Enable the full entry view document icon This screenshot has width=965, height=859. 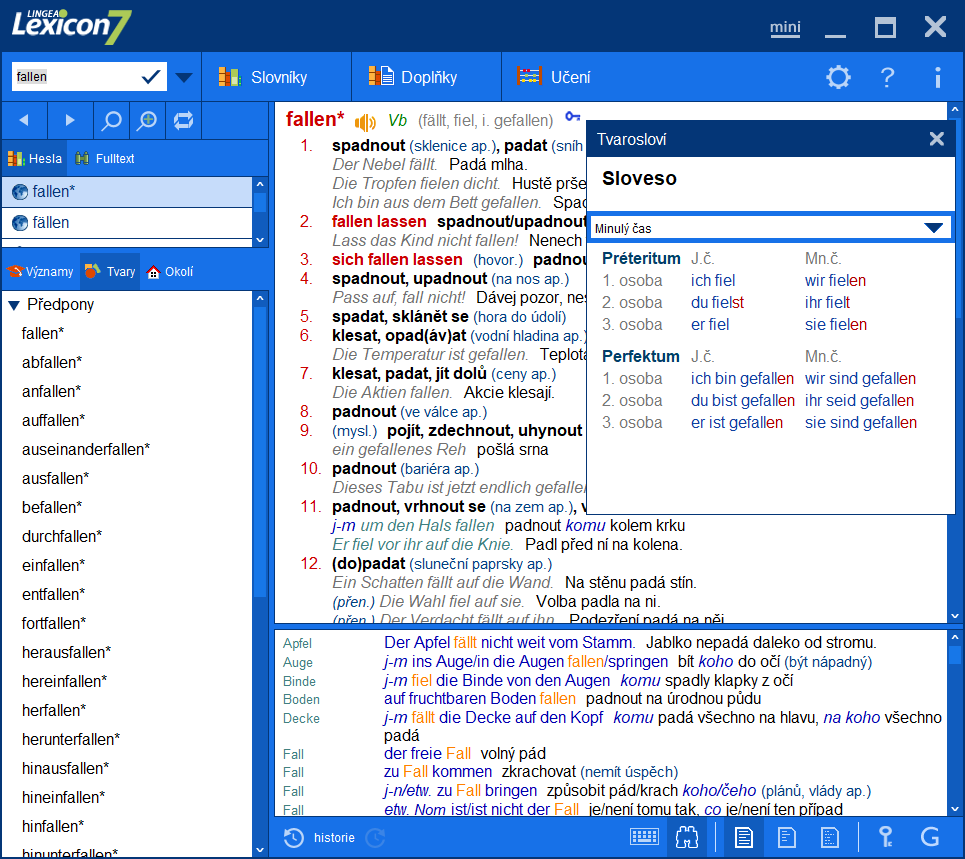[x=743, y=838]
